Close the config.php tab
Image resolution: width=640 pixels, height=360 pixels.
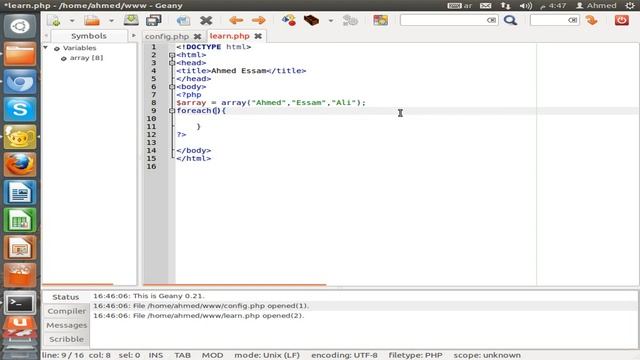(198, 36)
